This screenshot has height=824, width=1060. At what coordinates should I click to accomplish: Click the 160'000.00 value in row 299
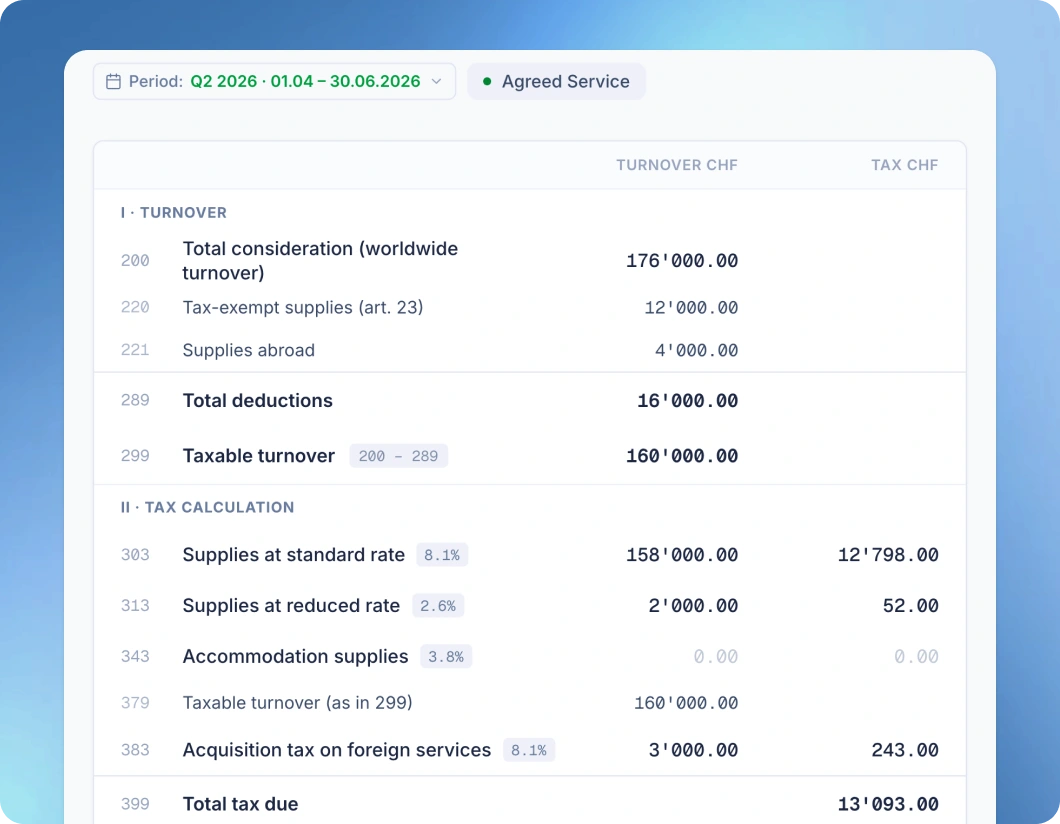[681, 456]
